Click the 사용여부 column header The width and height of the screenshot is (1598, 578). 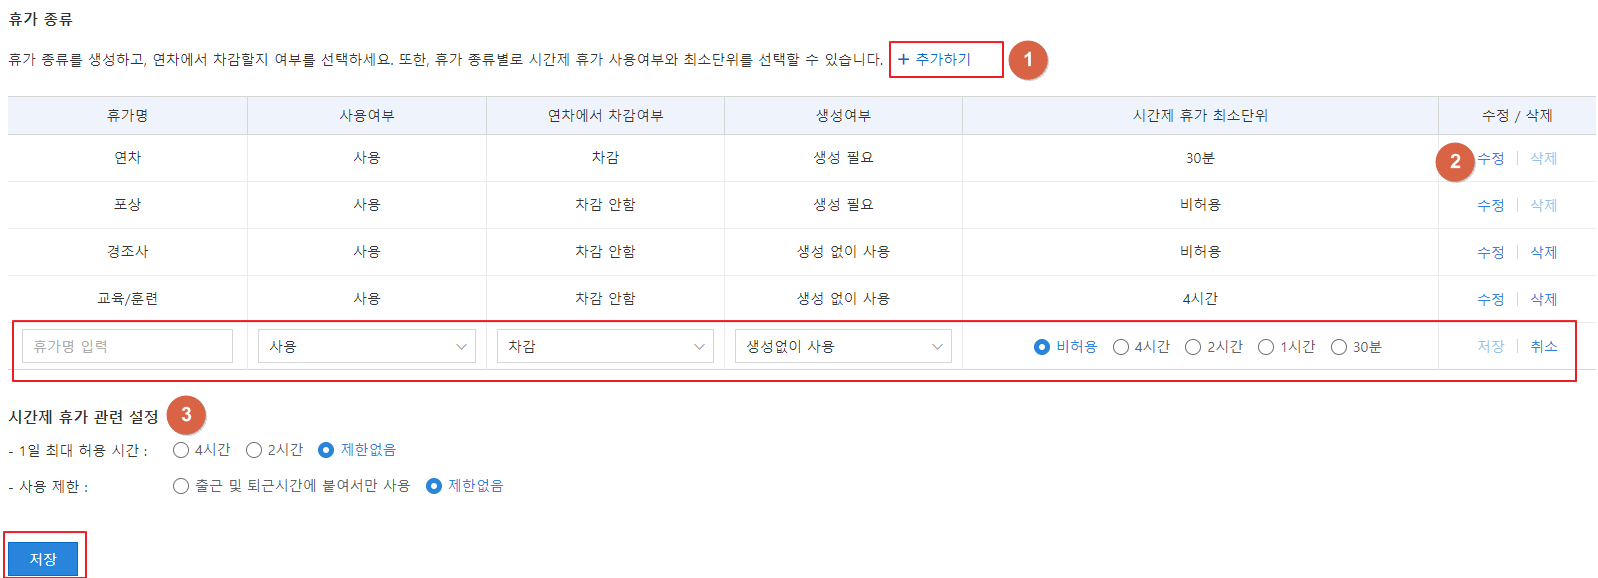367,115
